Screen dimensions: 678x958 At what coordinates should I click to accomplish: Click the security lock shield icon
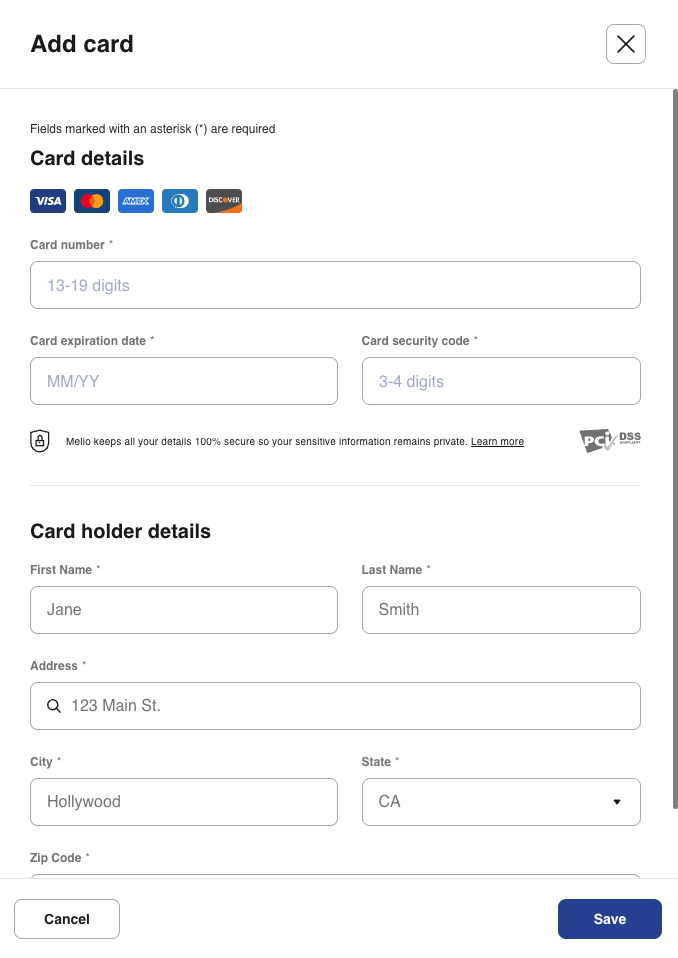tap(40, 441)
